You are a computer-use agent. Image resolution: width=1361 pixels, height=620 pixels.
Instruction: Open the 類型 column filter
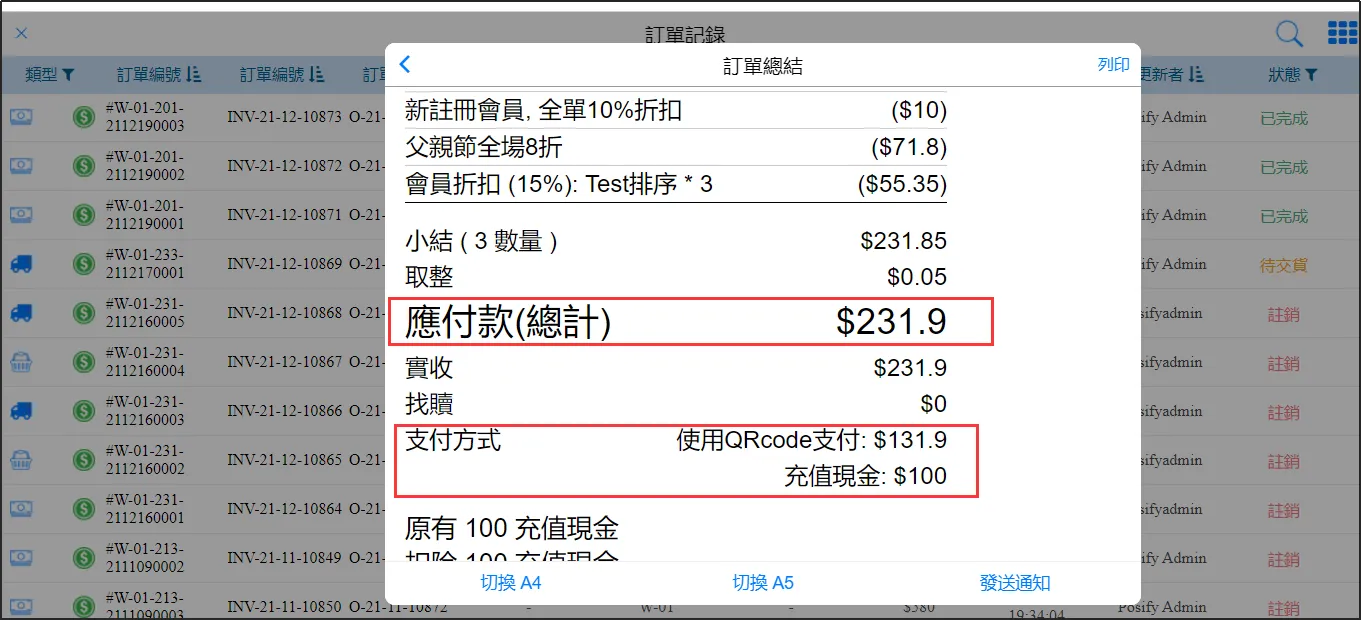click(50, 75)
